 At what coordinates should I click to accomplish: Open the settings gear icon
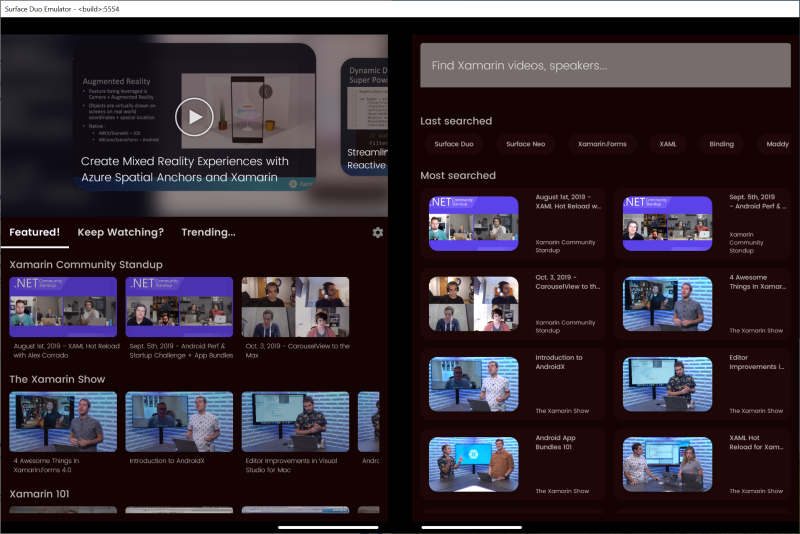[x=377, y=232]
